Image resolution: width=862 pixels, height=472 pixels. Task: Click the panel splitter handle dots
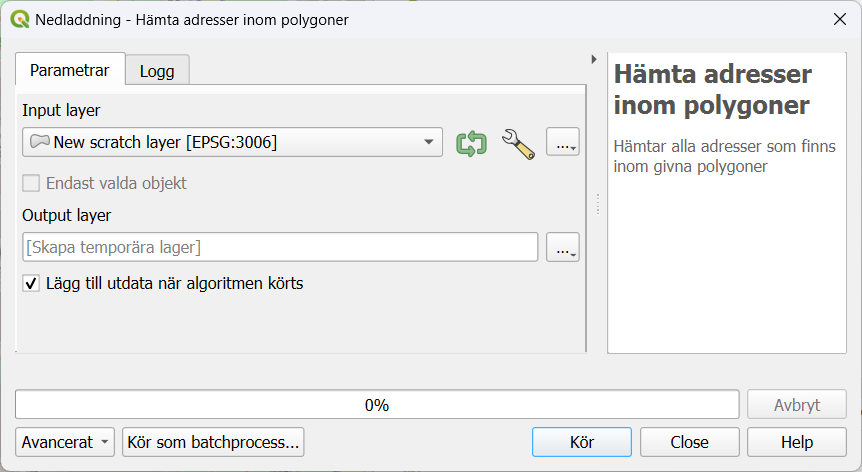click(x=598, y=204)
